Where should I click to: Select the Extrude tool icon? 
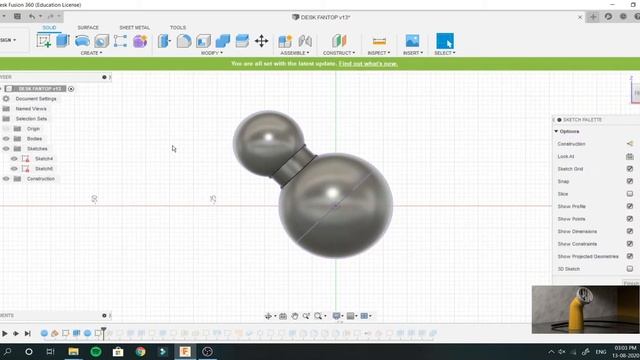pyautogui.click(x=63, y=41)
